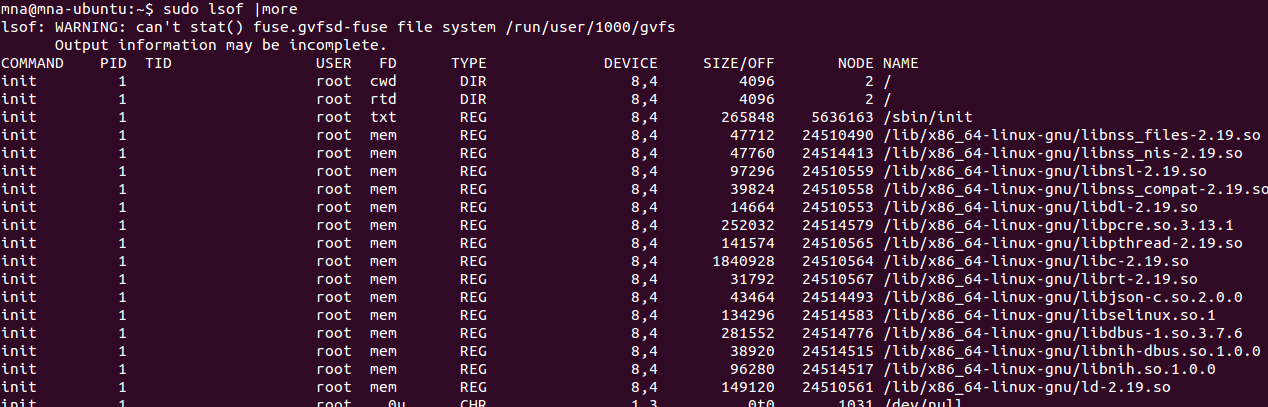Viewport: 1268px width, 407px height.
Task: Click the SIZE/OFF column header
Action: [739, 63]
